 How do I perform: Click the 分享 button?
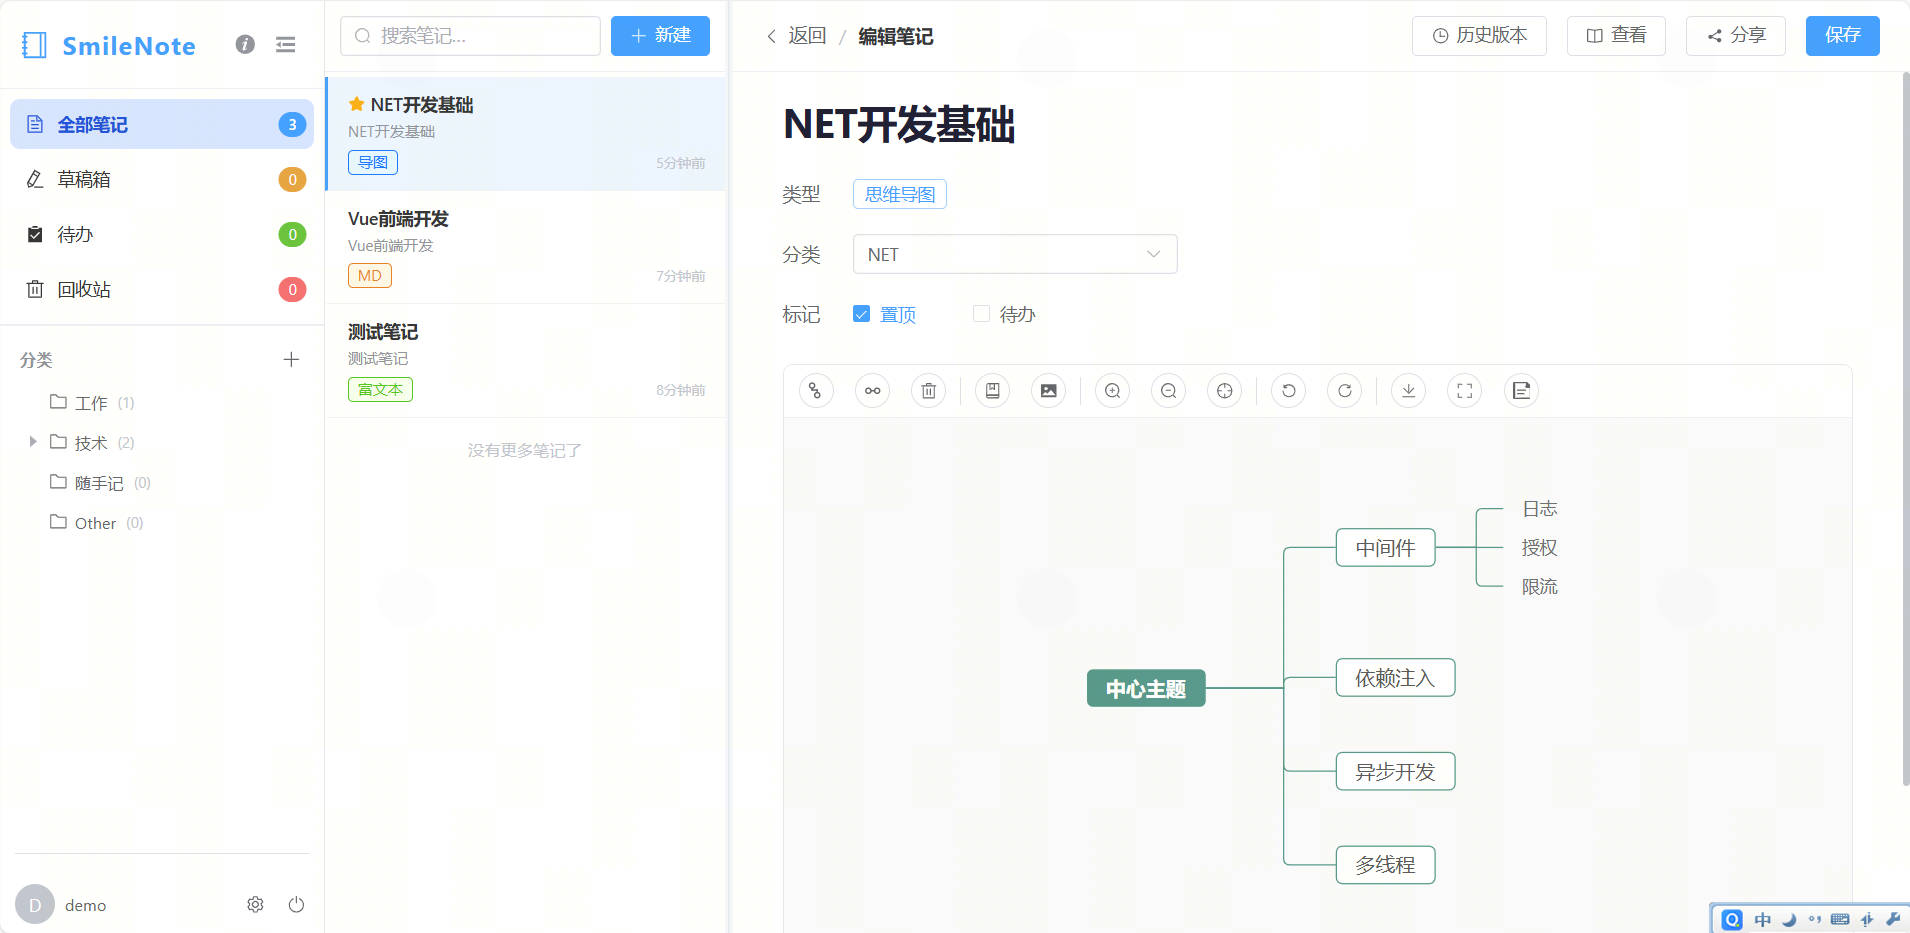1736,36
